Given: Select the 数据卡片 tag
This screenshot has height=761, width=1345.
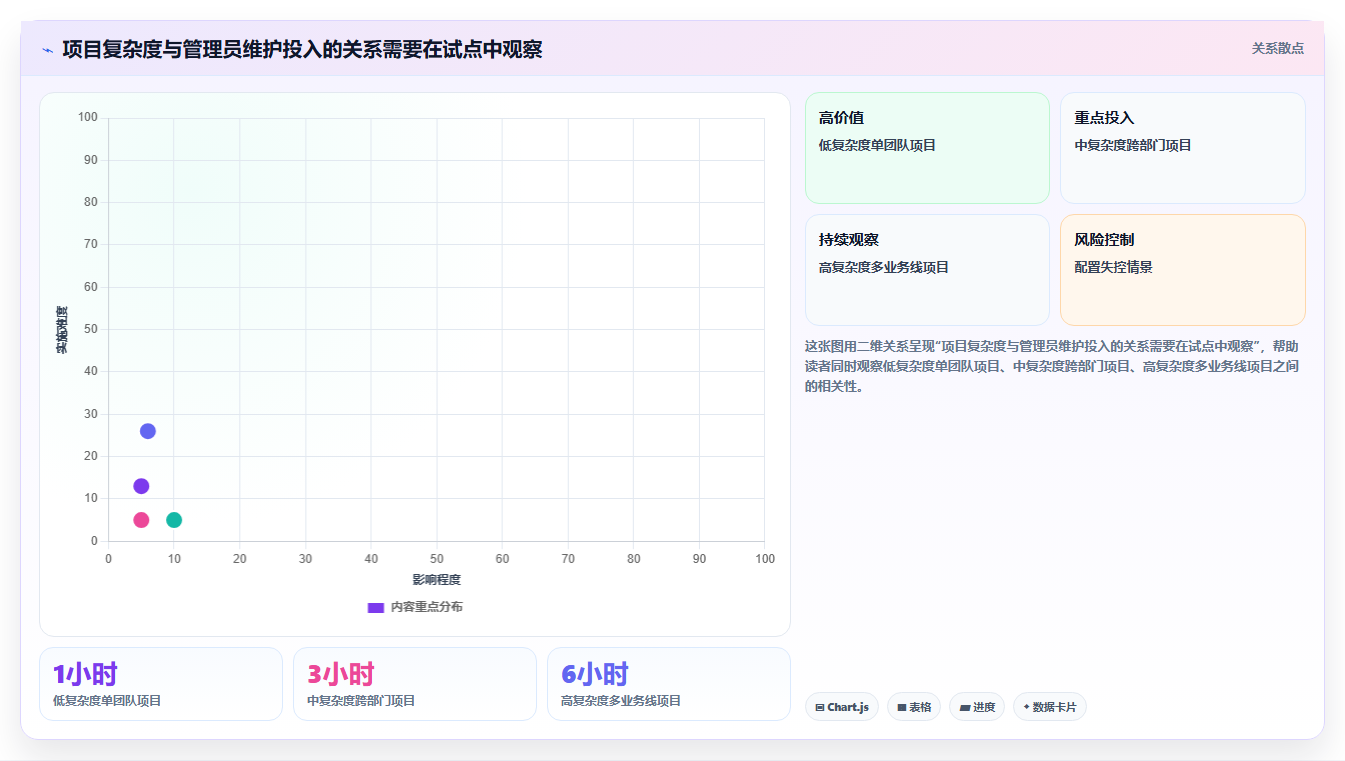Looking at the screenshot, I should (1050, 707).
